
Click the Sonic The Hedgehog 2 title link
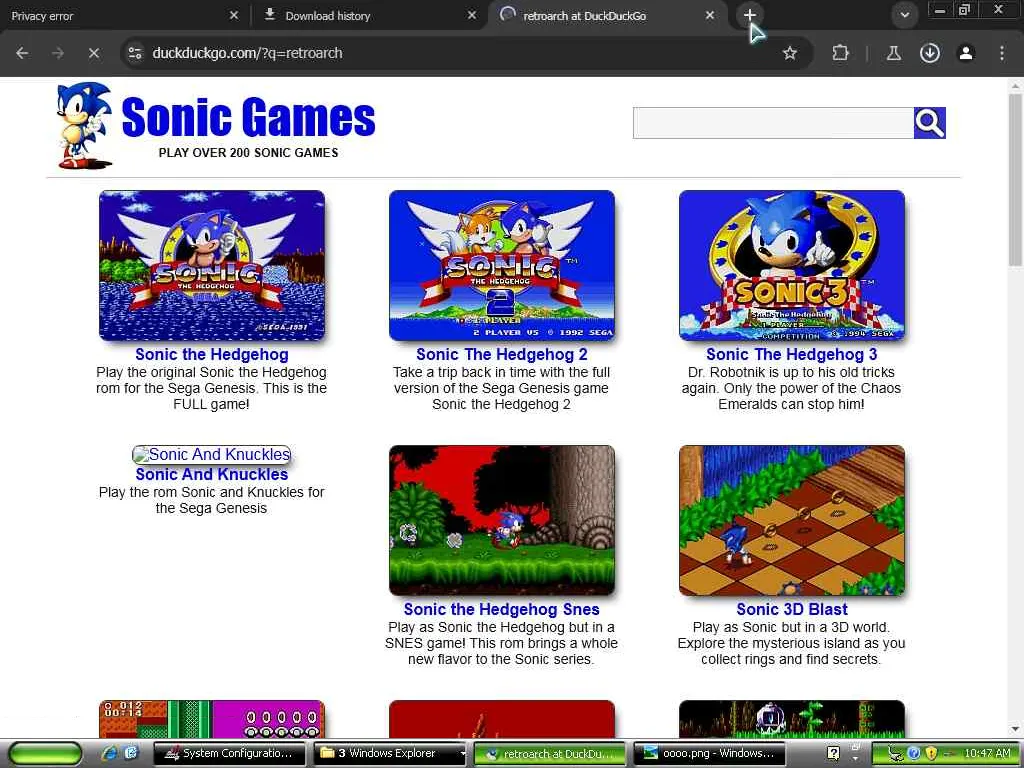tap(502, 354)
